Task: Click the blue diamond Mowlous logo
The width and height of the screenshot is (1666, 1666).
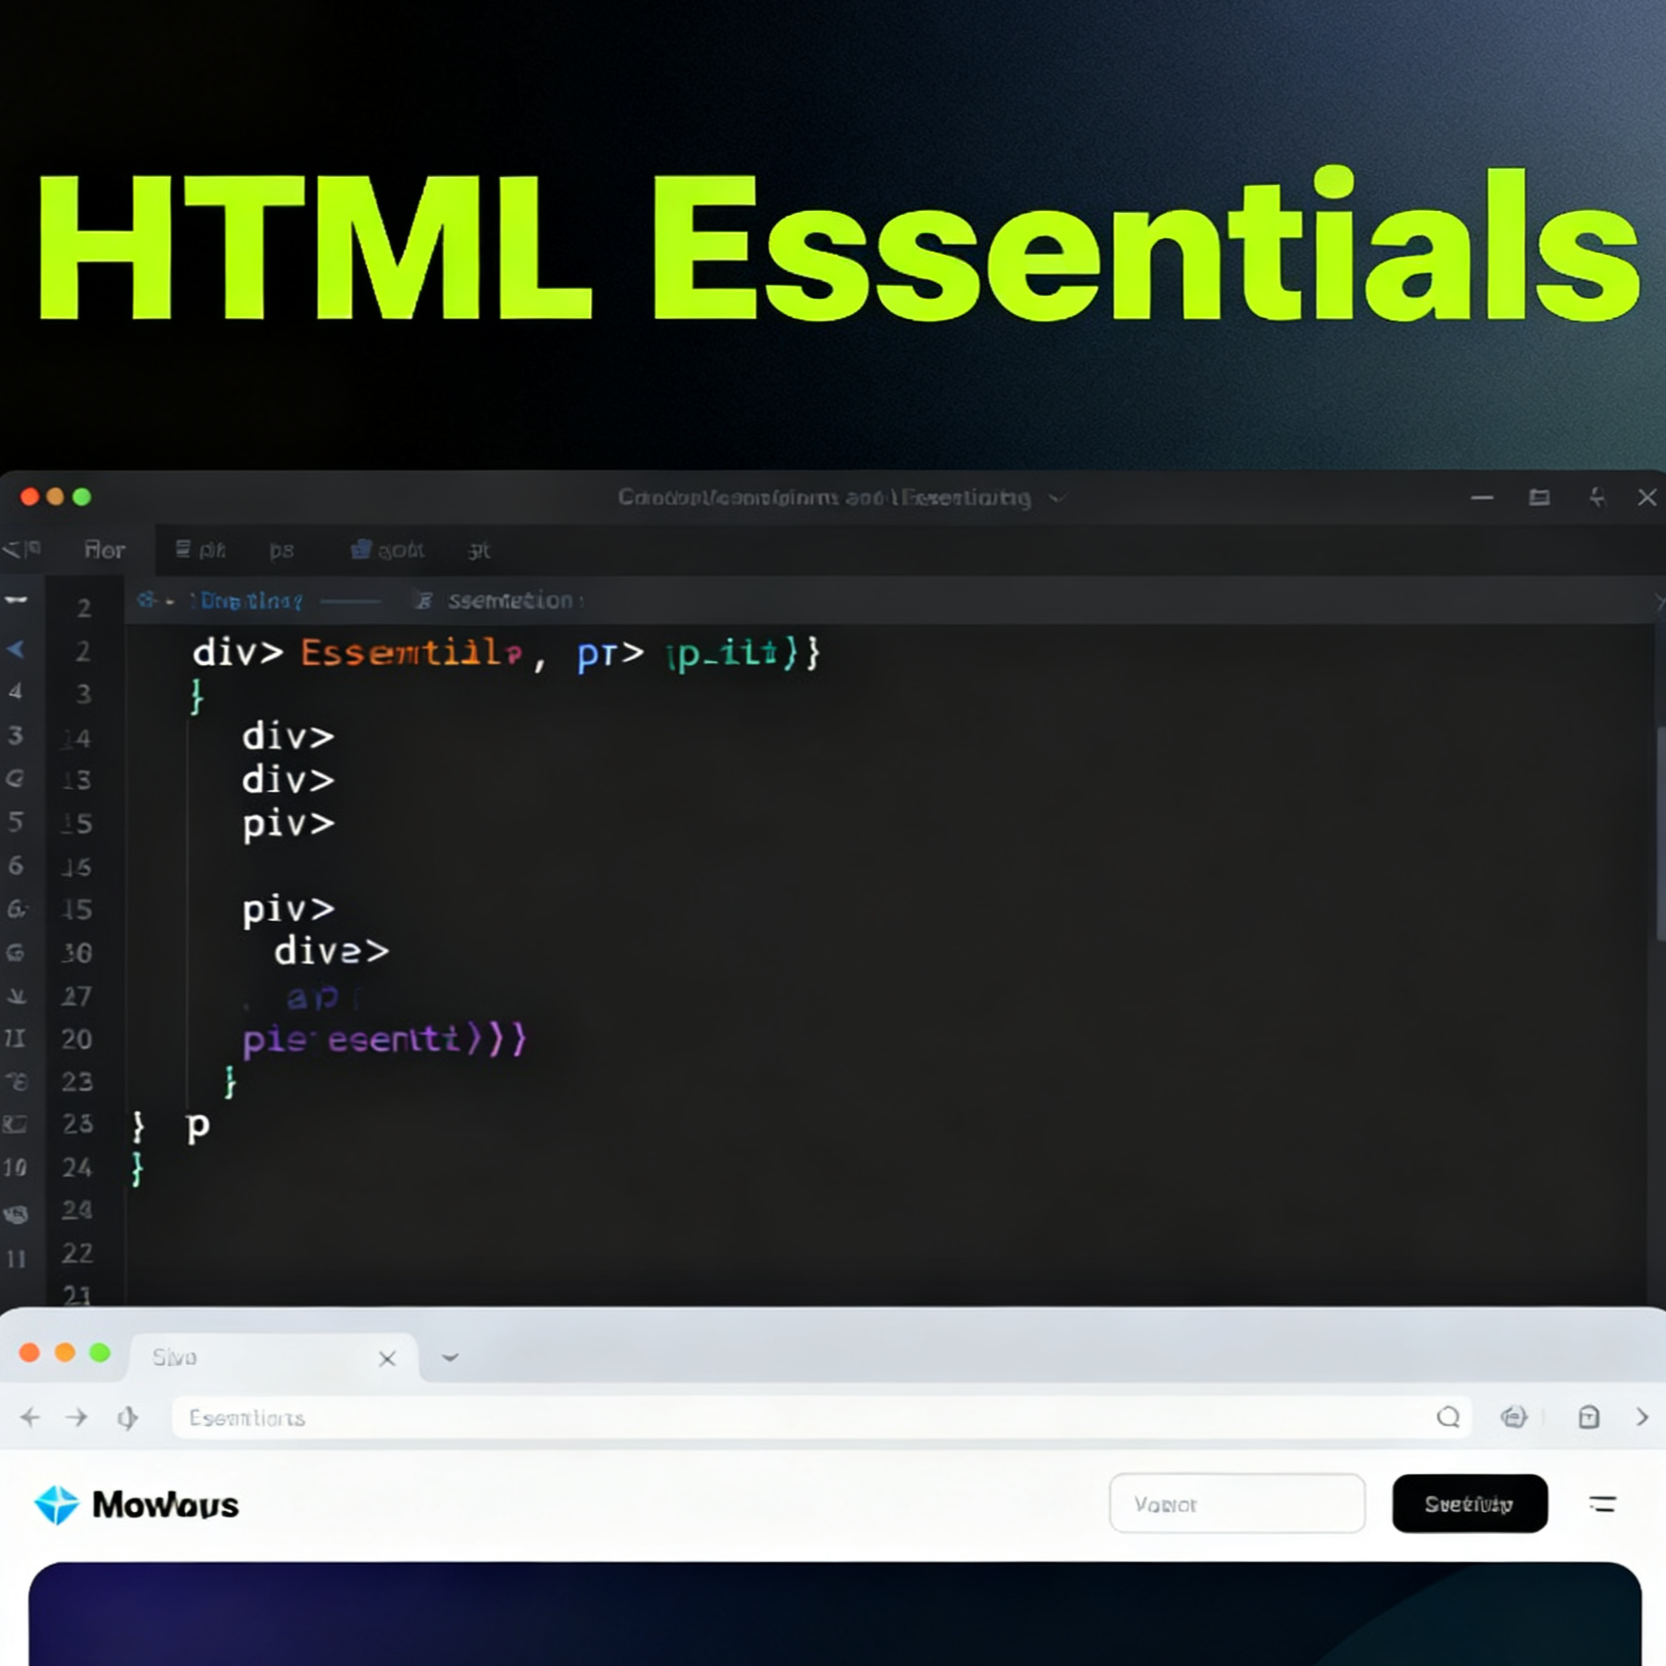Action: click(x=56, y=1504)
